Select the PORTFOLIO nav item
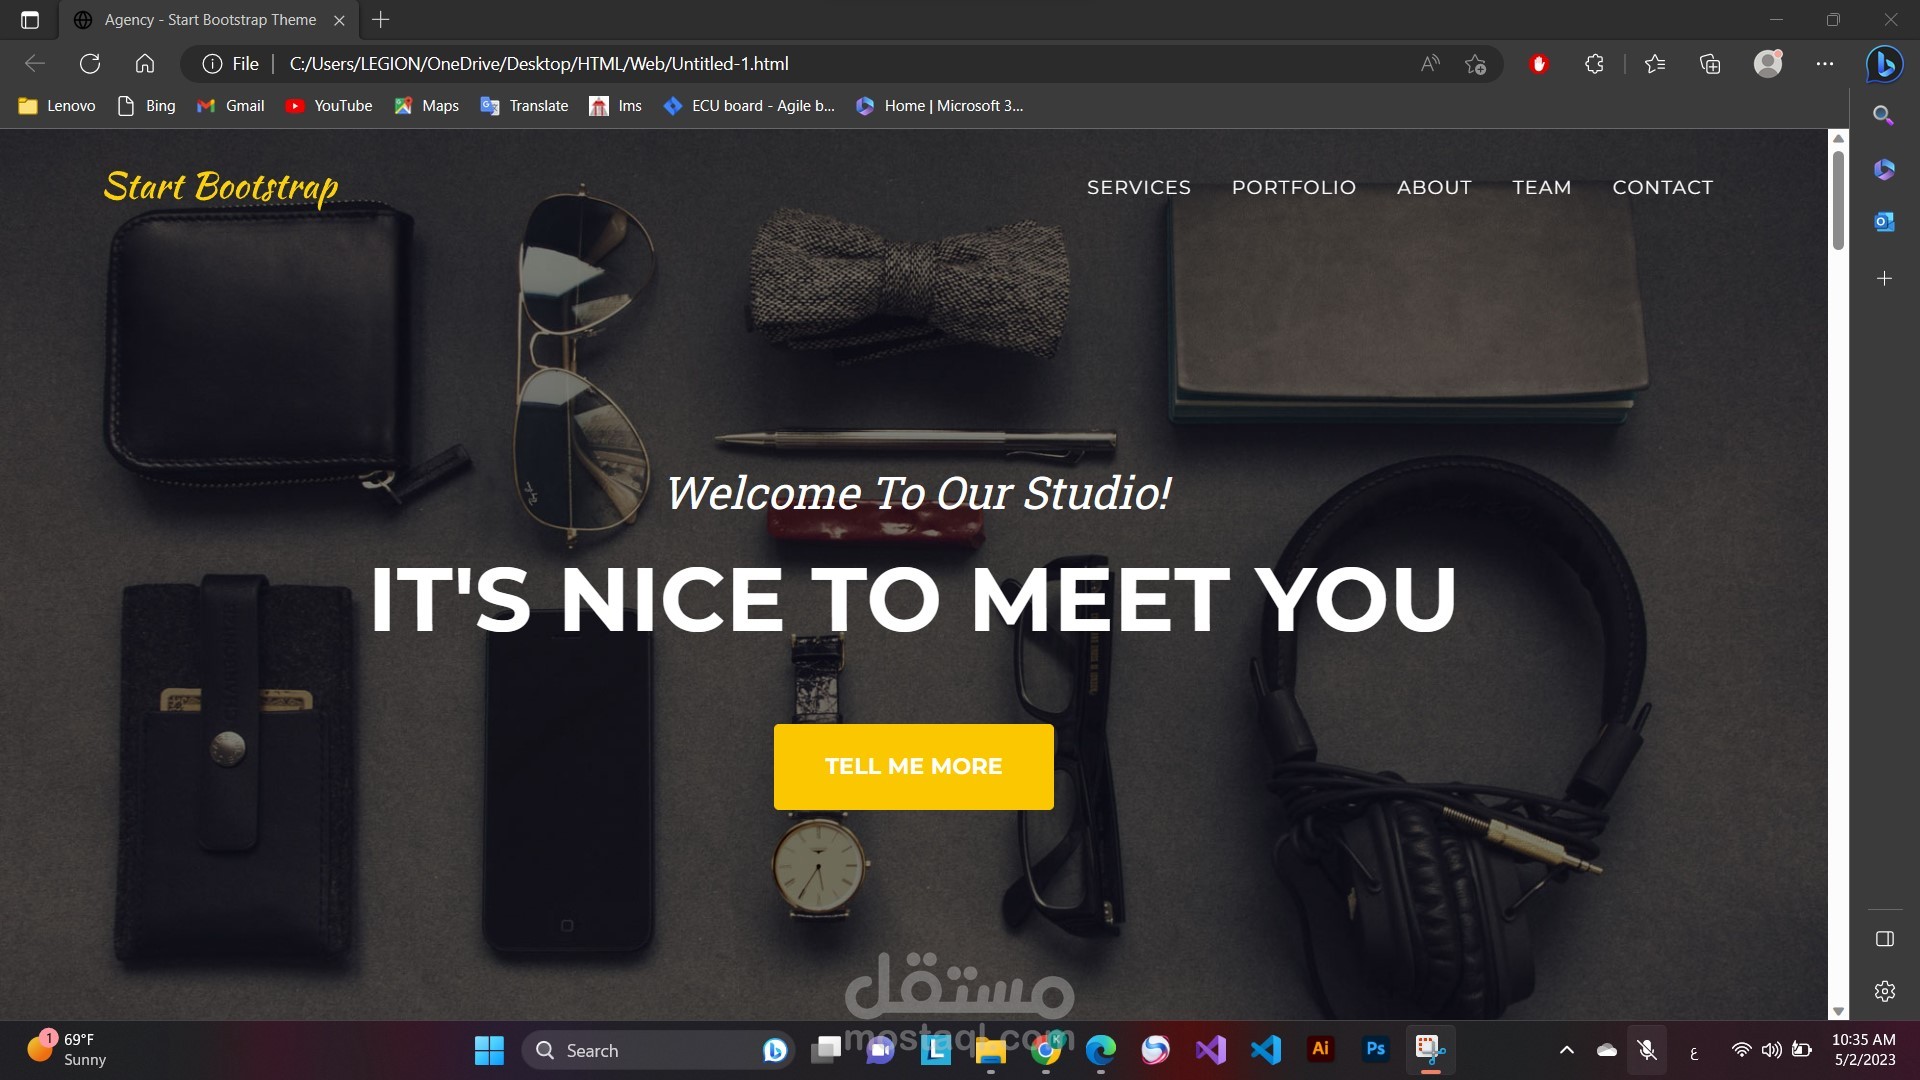 [x=1293, y=187]
